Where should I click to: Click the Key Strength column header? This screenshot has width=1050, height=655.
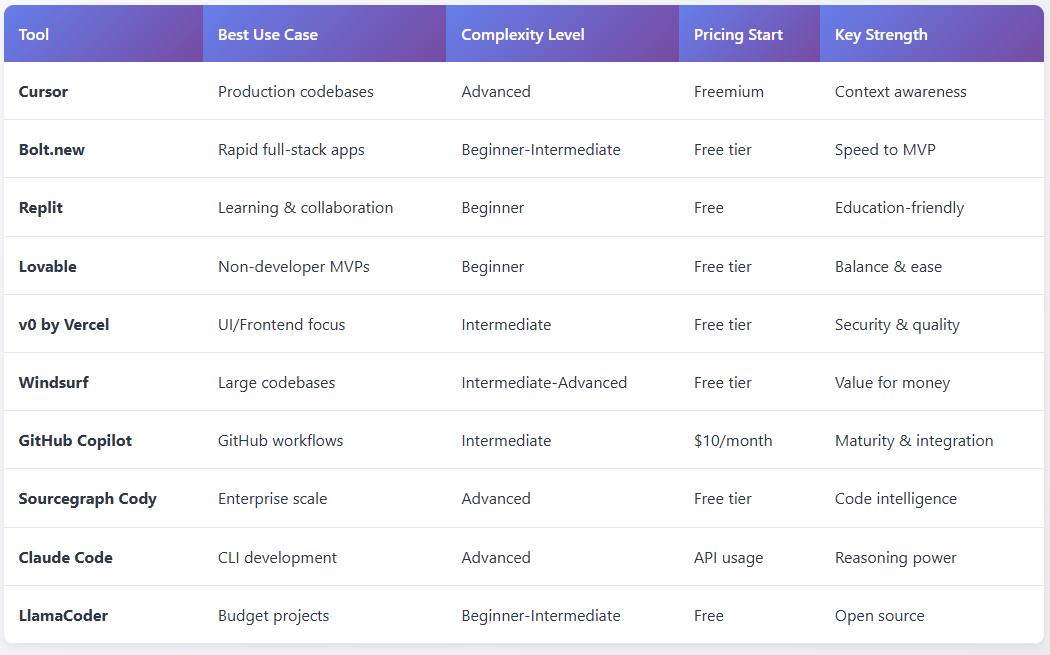(881, 35)
